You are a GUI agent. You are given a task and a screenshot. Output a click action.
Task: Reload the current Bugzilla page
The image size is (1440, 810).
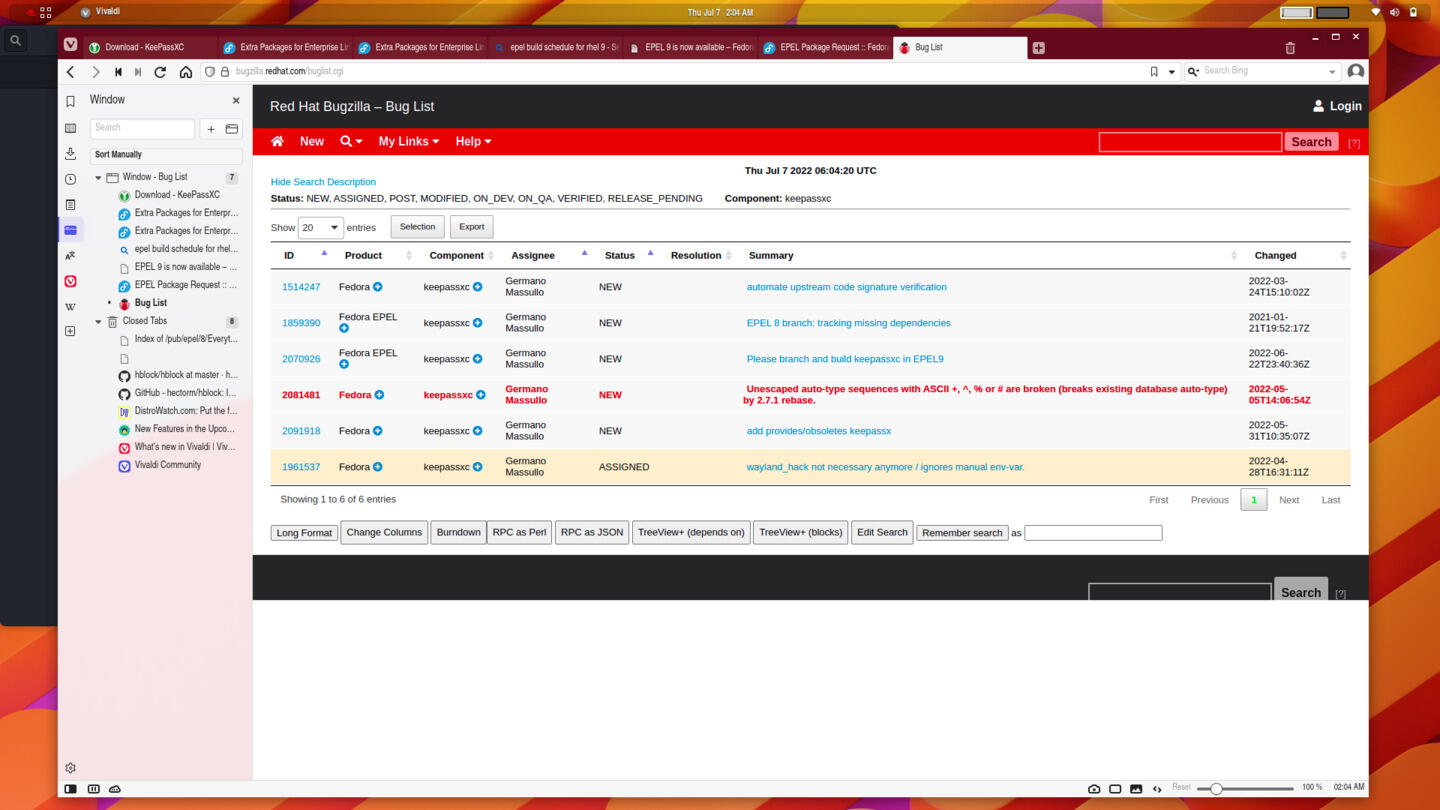point(160,72)
